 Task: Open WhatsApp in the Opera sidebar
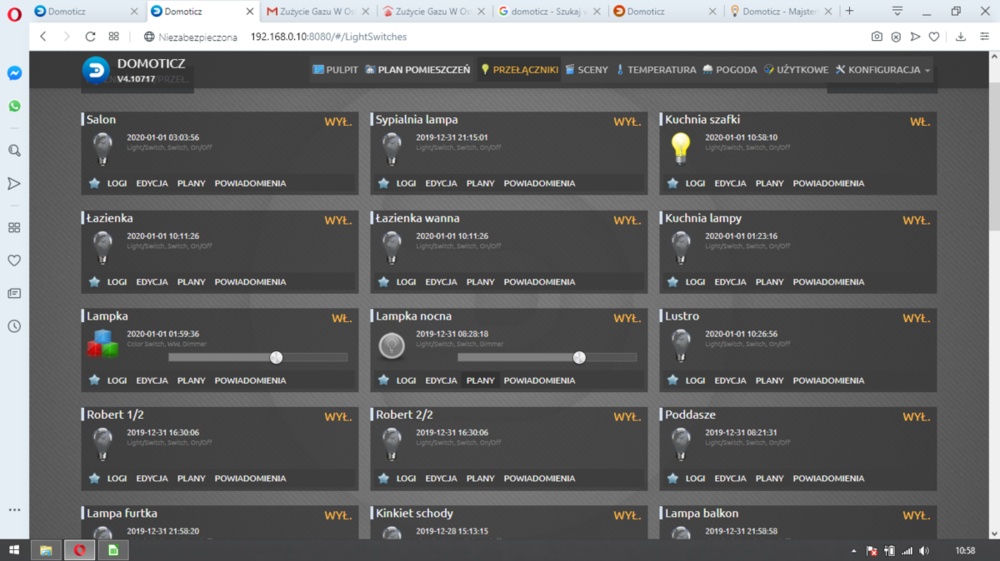14,106
